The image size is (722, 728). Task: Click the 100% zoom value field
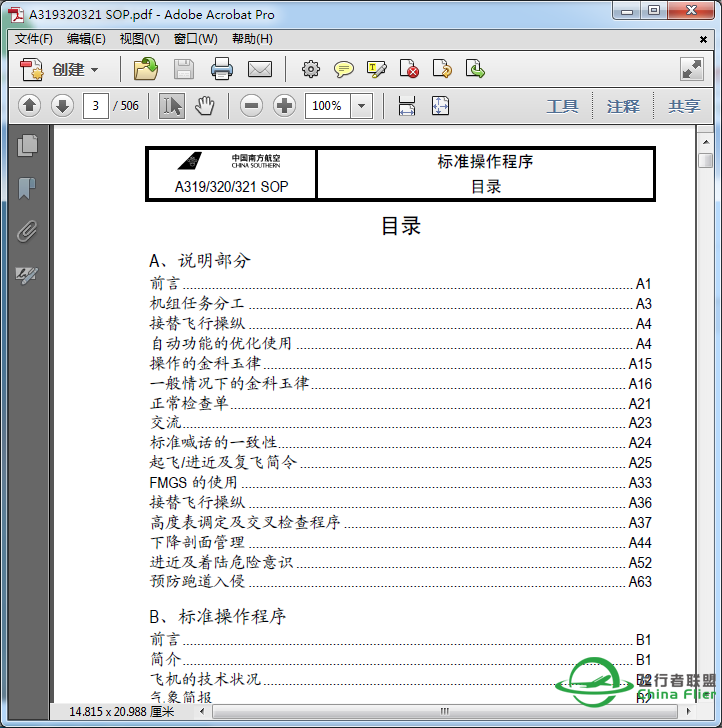tap(327, 106)
